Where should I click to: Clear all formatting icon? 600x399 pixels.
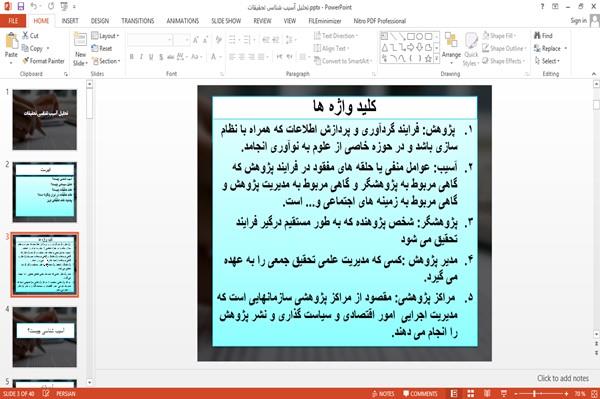219,40
